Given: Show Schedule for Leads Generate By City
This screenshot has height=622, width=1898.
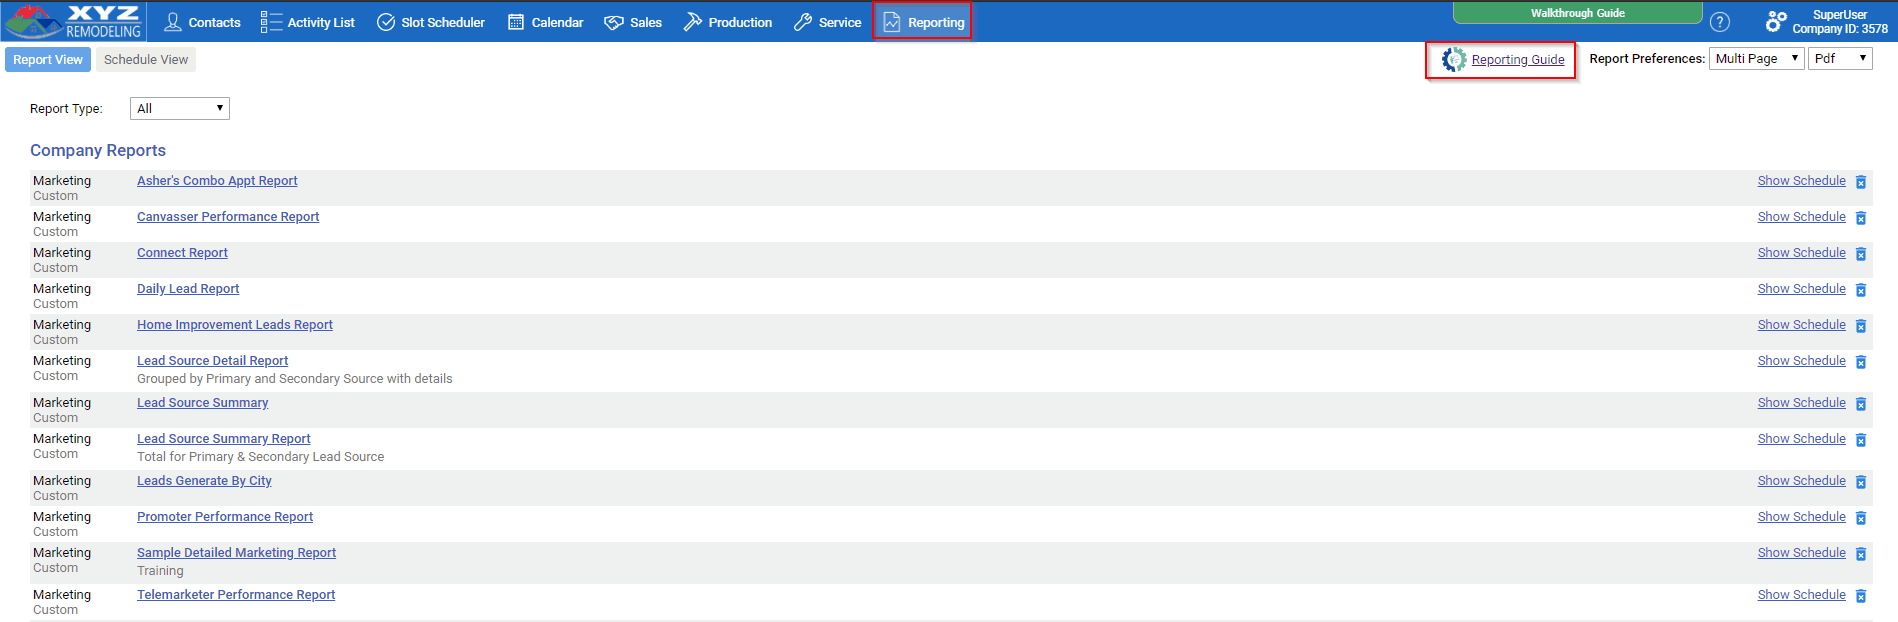Looking at the screenshot, I should (1802, 481).
